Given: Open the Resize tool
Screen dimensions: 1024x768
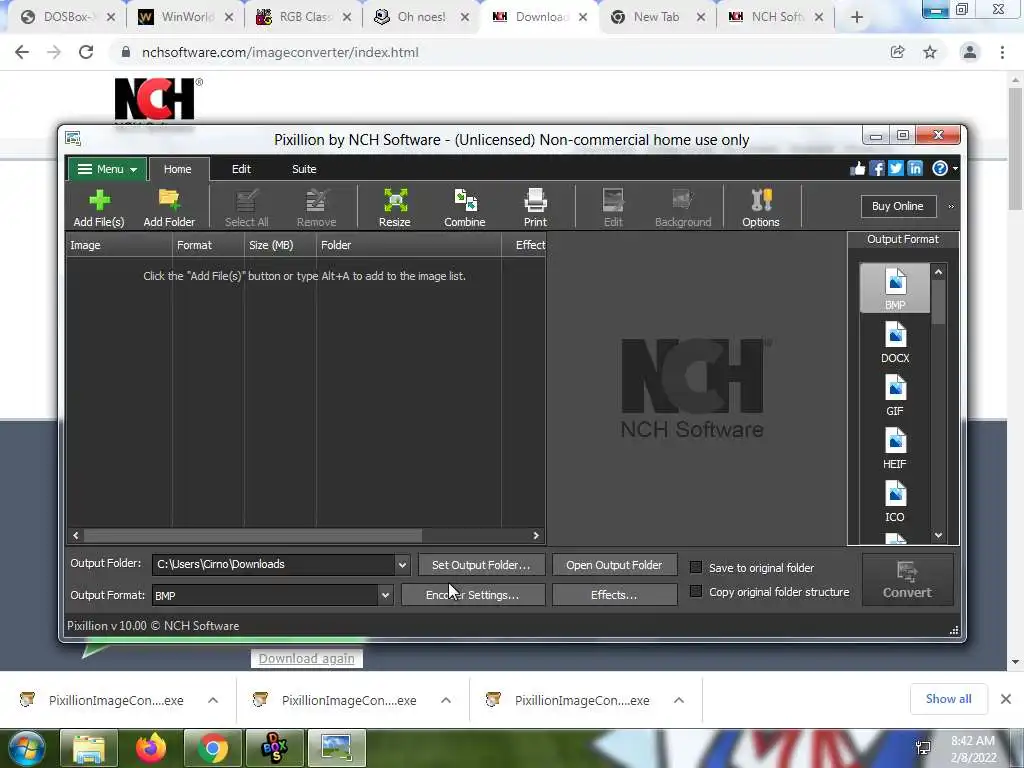Looking at the screenshot, I should point(394,208).
